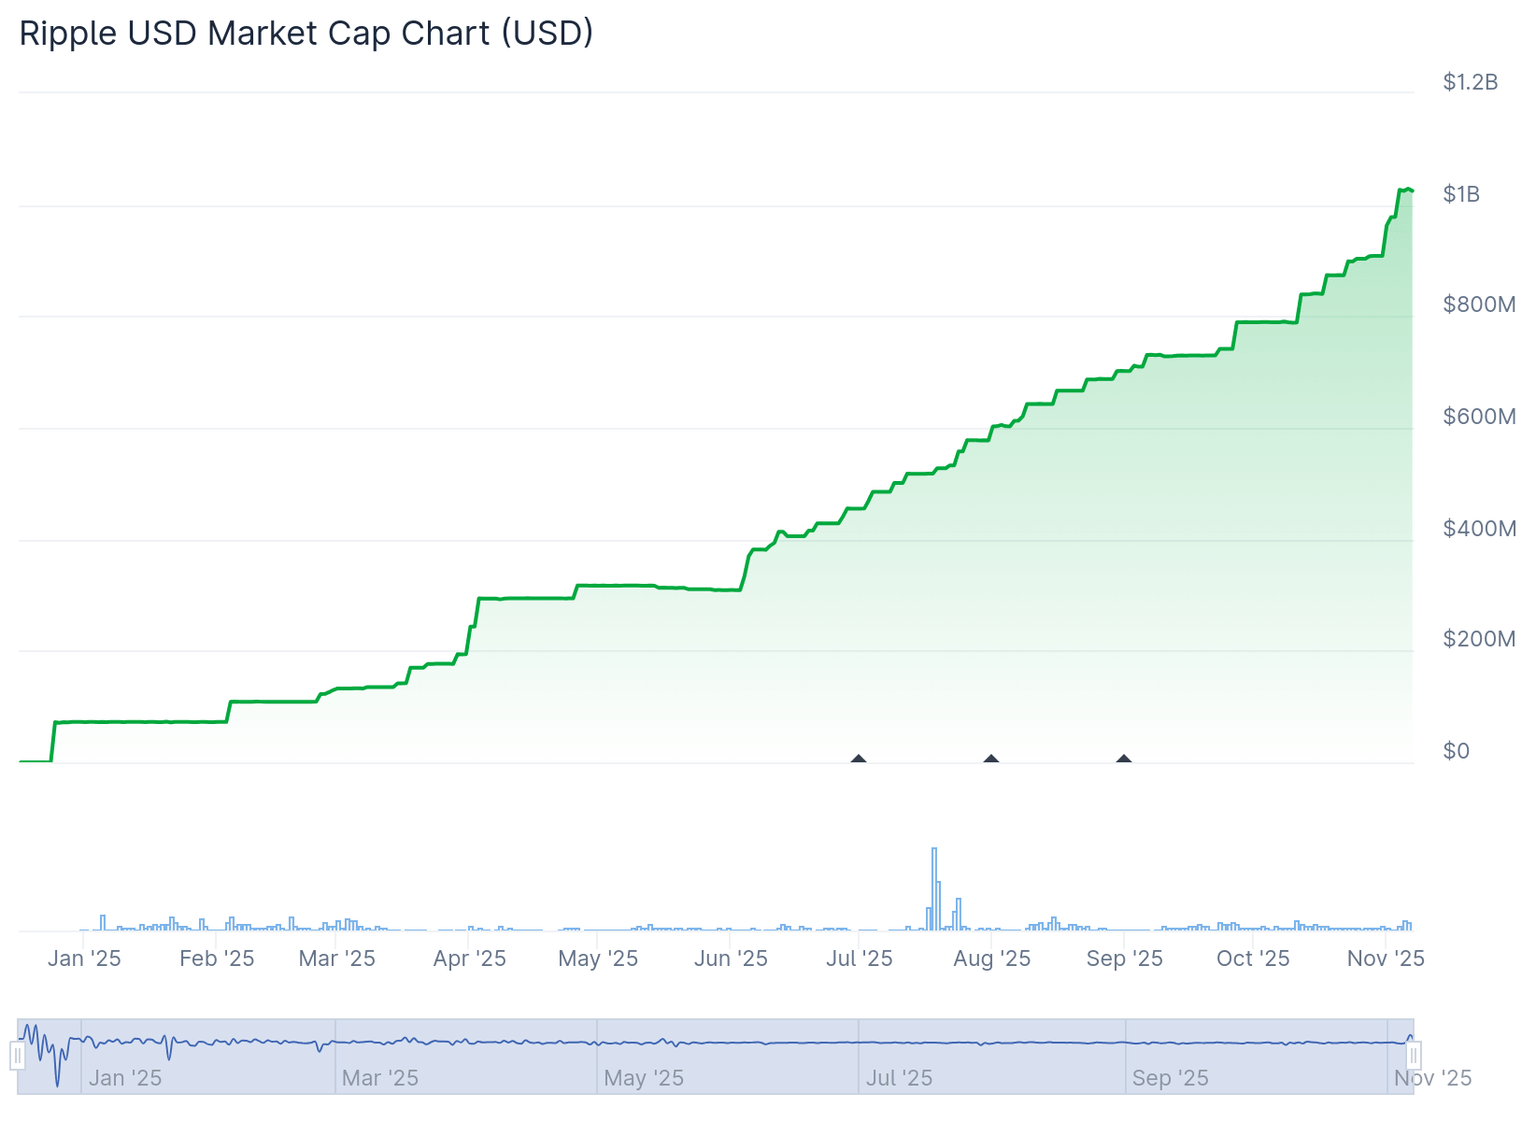Click the Ripple USD Market Cap Chart title

(306, 33)
